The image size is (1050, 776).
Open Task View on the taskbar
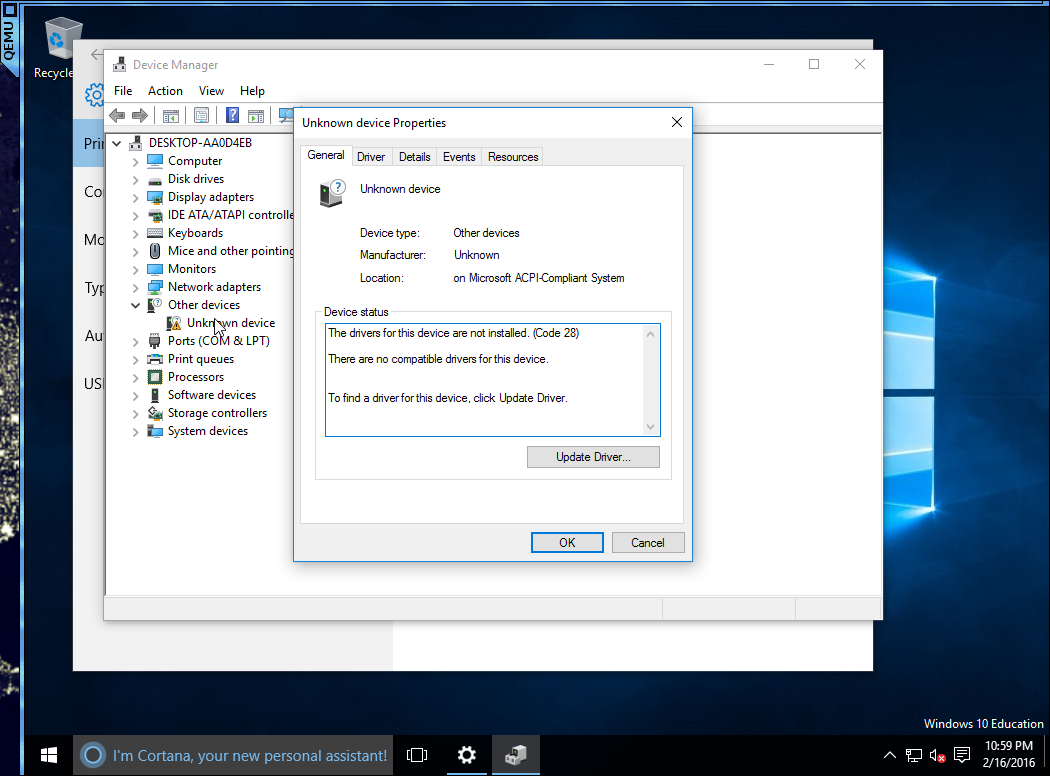[417, 755]
